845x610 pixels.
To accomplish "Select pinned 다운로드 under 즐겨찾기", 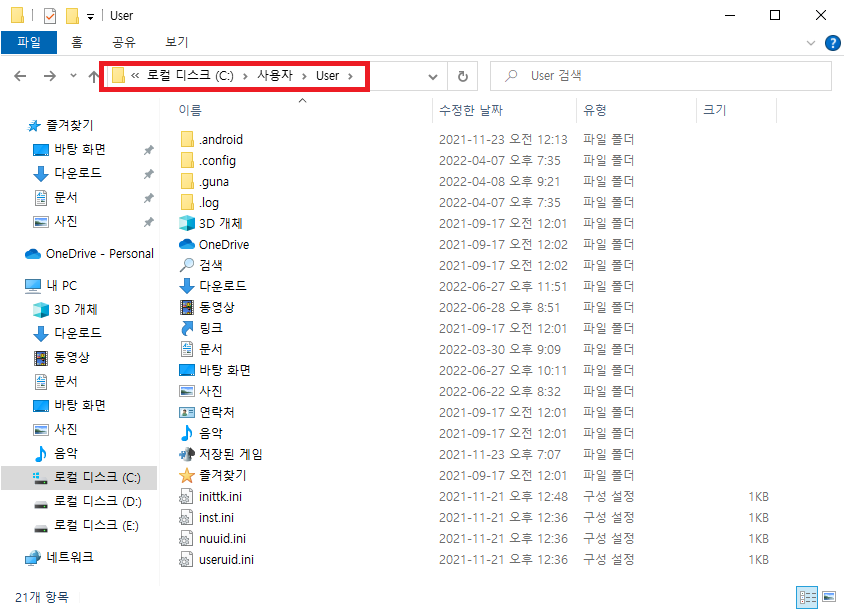I will (78, 173).
